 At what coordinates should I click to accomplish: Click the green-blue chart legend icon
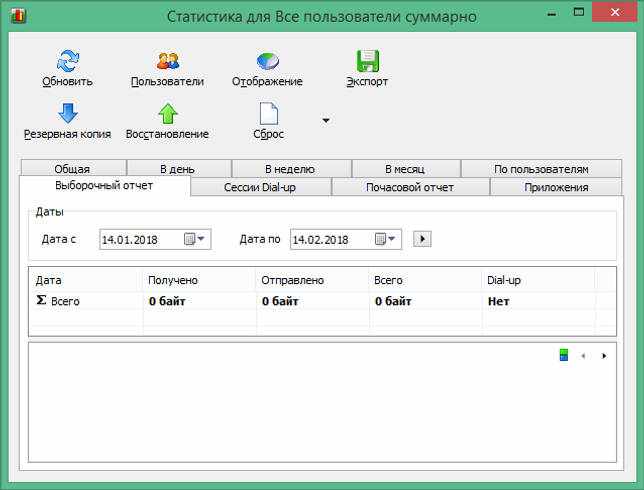tap(564, 355)
